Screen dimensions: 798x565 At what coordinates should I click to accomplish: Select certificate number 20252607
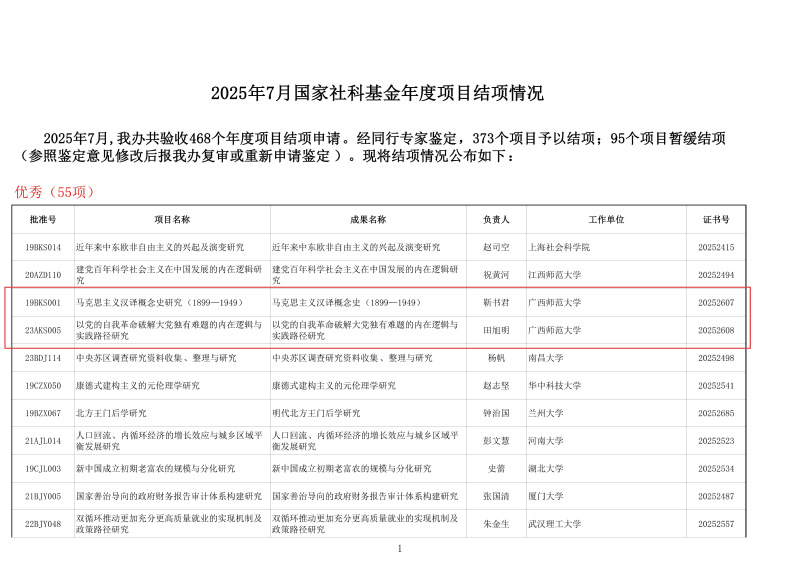tap(716, 302)
